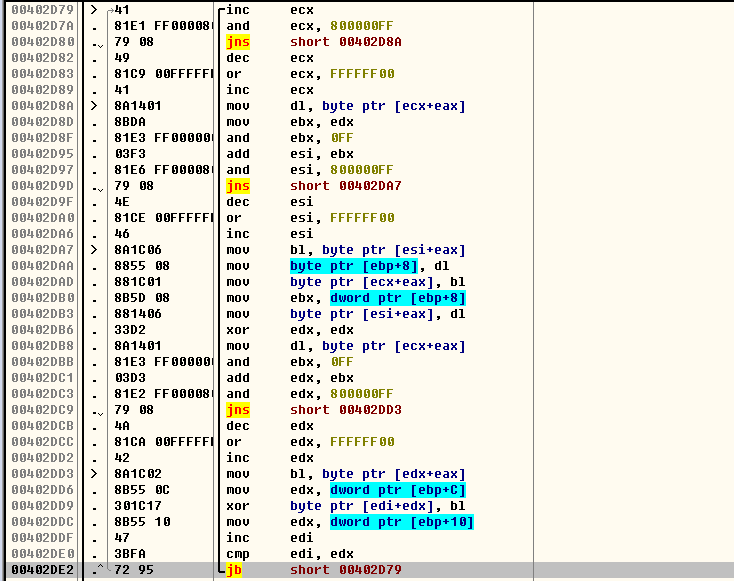Select the jns mnemonic targeting 00402D8A
Screen dimensions: 734x581
pos(238,42)
